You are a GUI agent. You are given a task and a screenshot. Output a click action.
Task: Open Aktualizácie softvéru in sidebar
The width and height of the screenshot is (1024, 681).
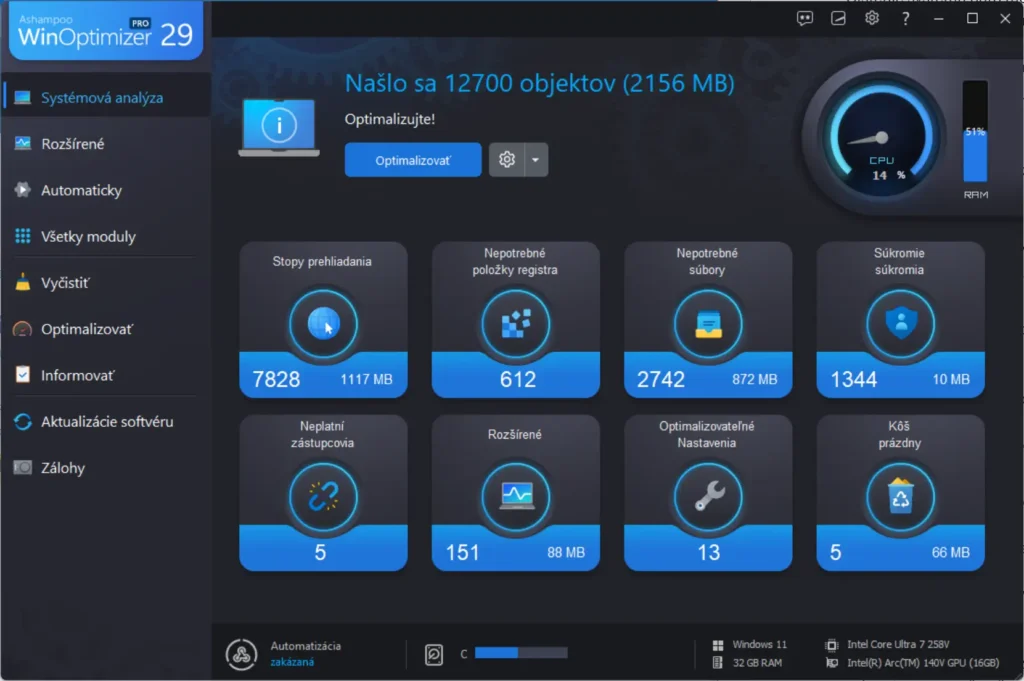tap(106, 422)
